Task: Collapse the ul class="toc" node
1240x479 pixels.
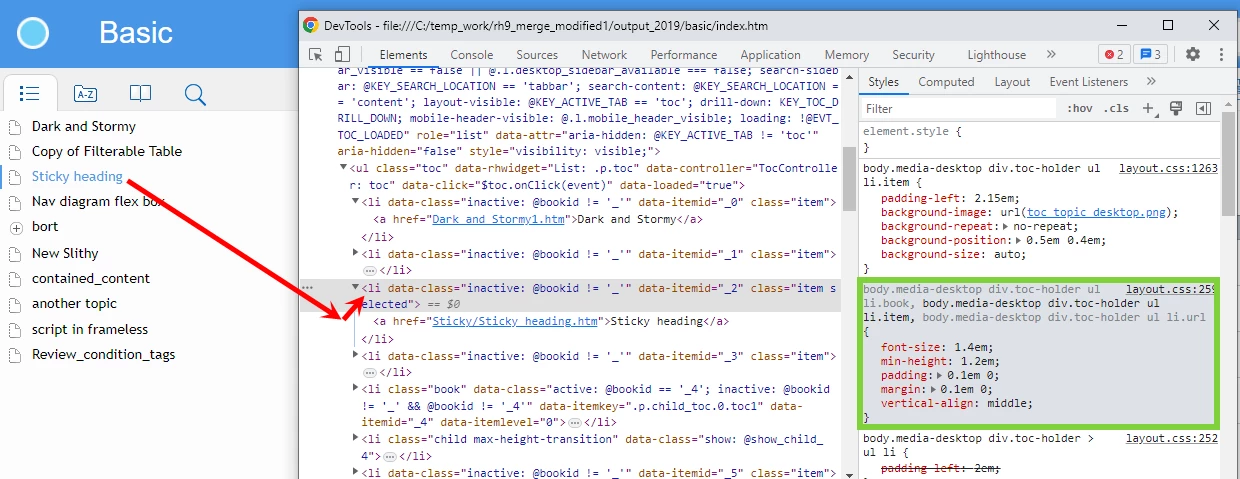Action: (x=344, y=168)
